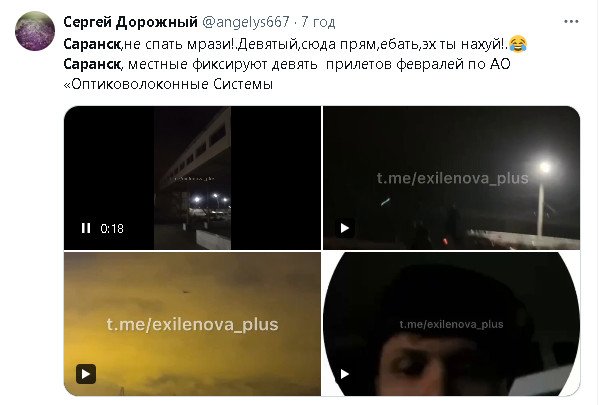This screenshot has width=599, height=405.
Task: Click the 0:18 video time indicator
Action: (x=112, y=228)
